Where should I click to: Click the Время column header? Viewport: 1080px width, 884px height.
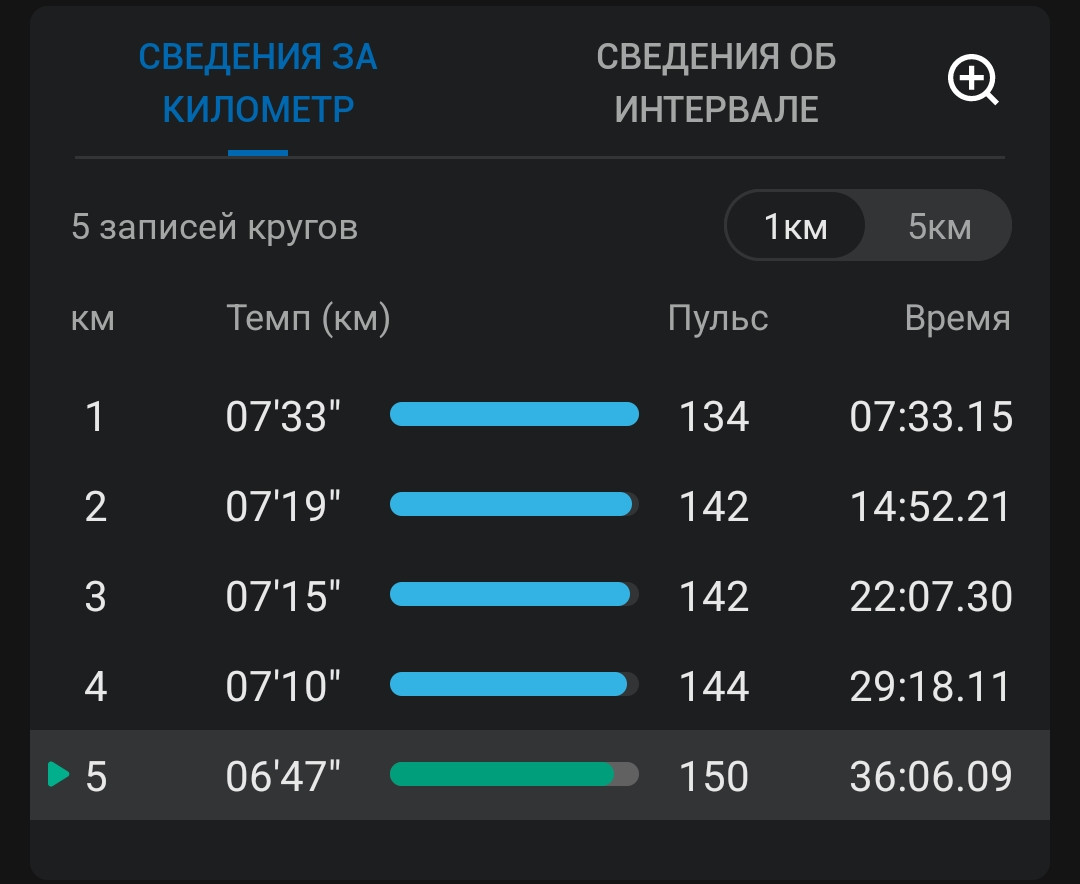point(957,319)
